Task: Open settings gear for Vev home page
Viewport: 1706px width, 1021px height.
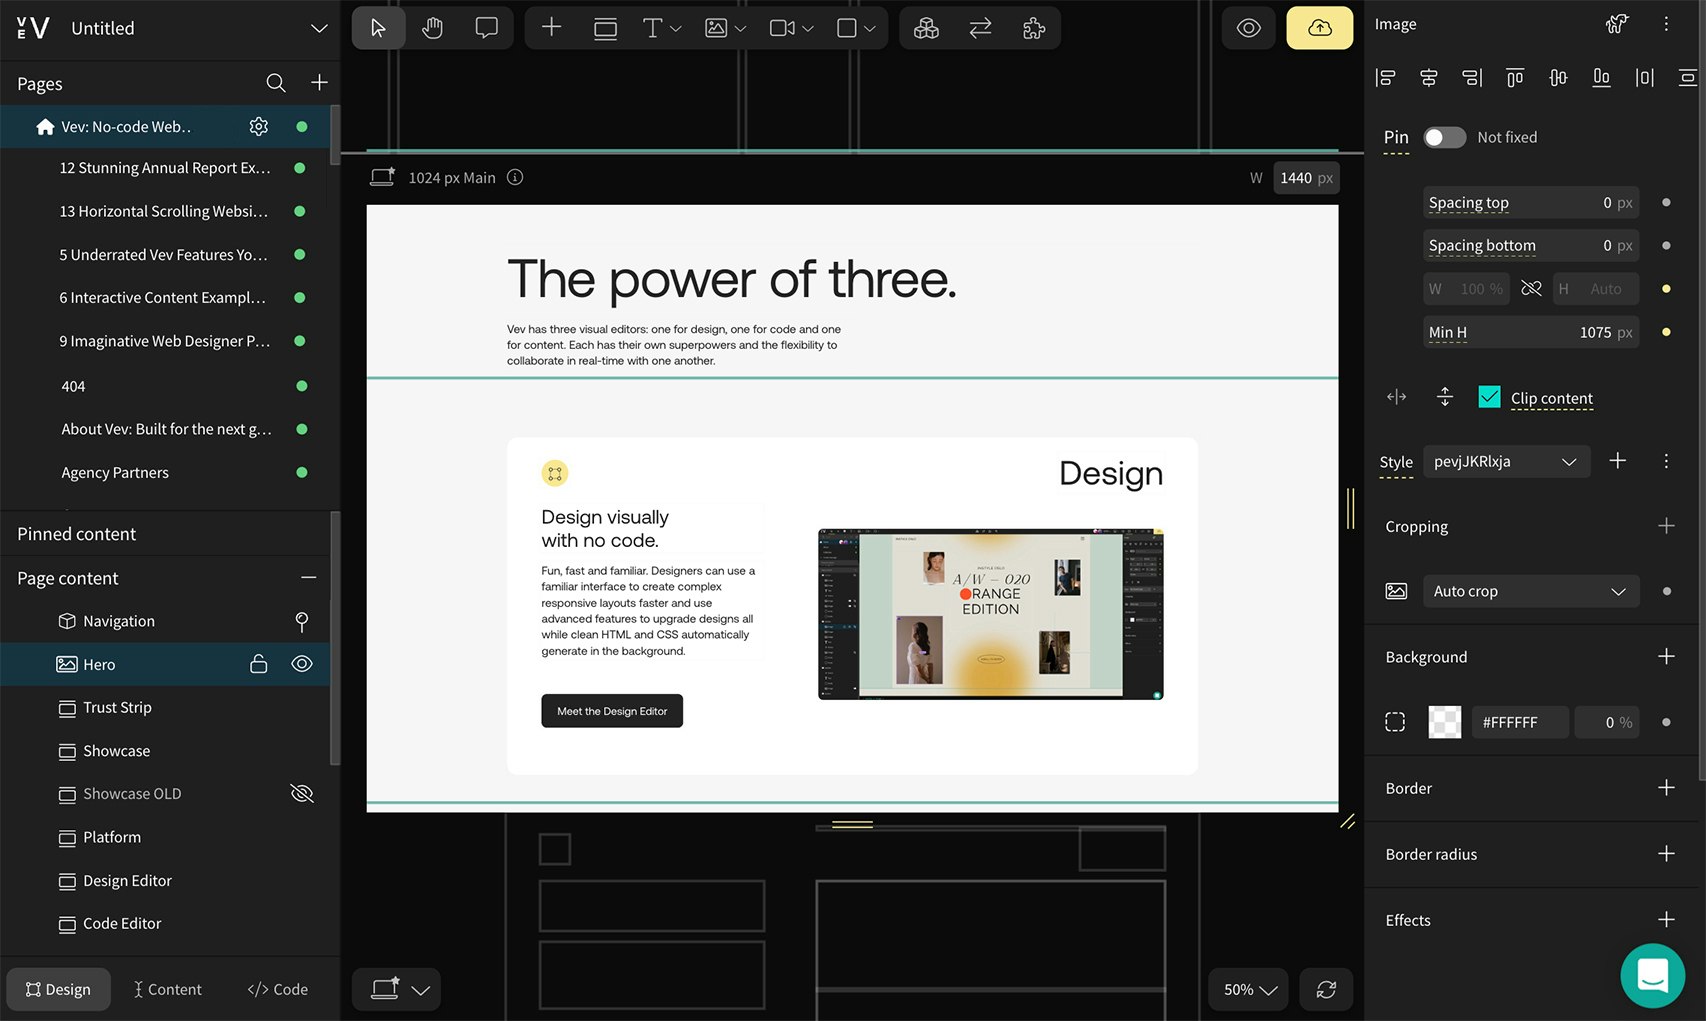Action: pyautogui.click(x=258, y=126)
